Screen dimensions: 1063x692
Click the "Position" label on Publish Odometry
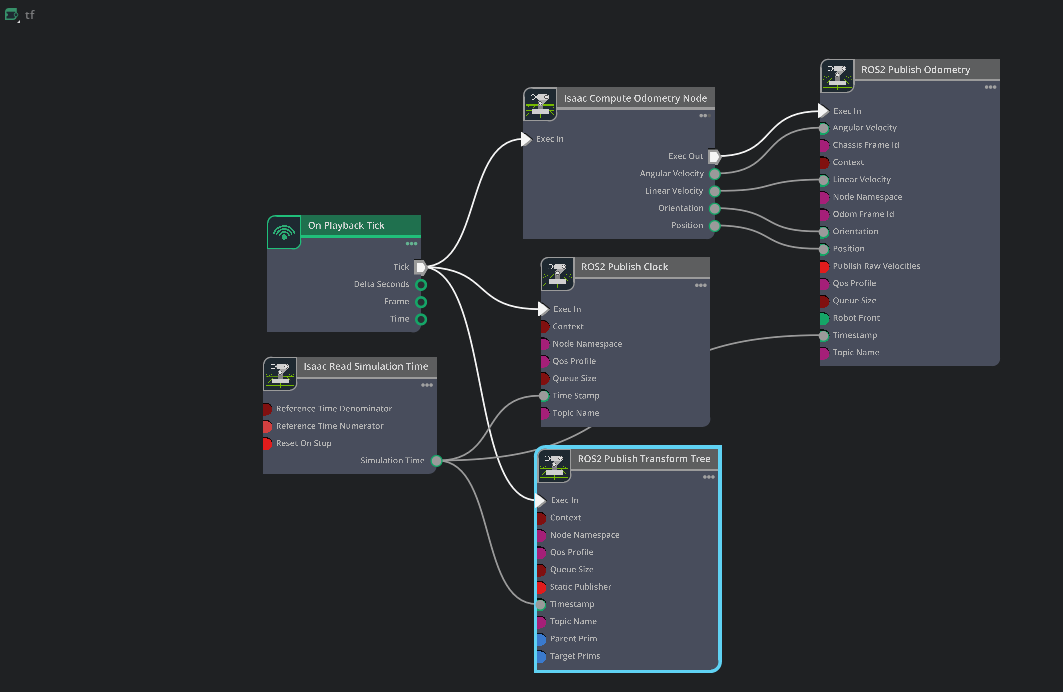pyautogui.click(x=848, y=249)
